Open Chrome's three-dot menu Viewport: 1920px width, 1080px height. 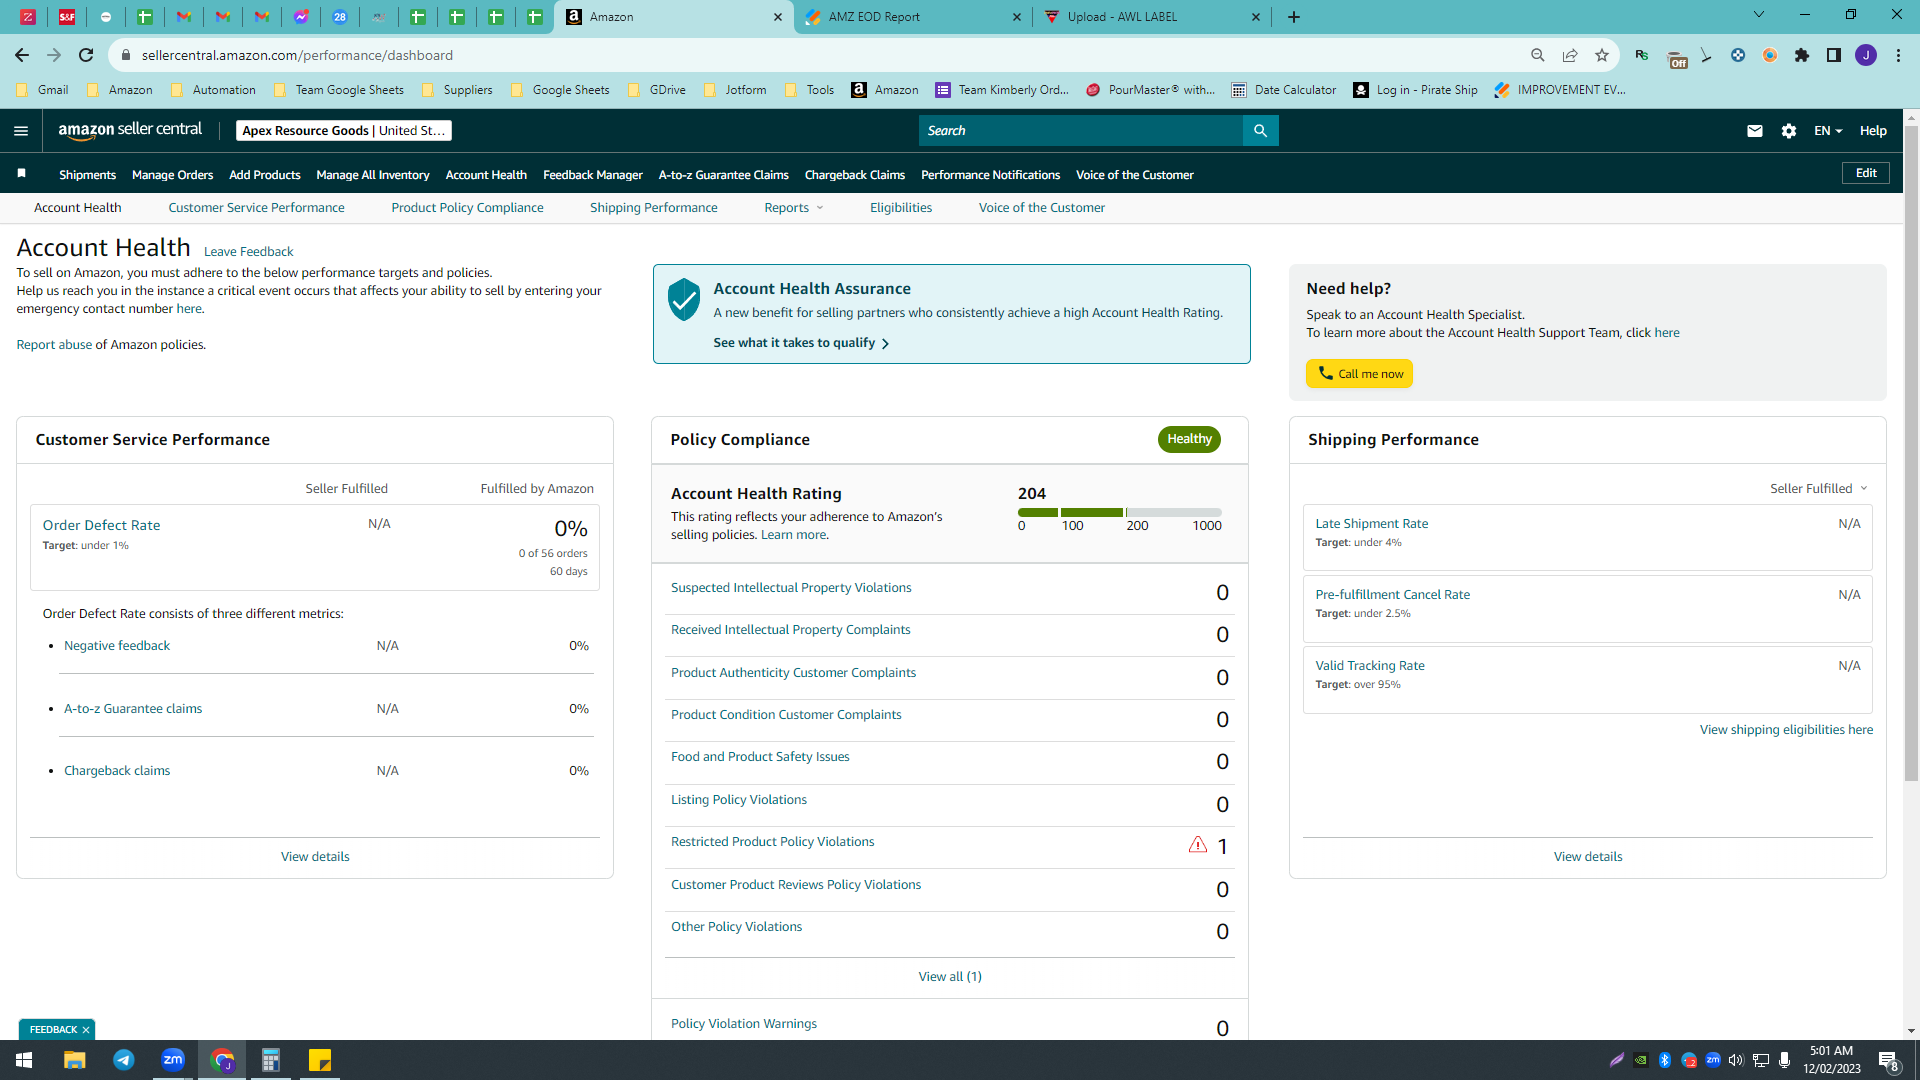(1898, 55)
